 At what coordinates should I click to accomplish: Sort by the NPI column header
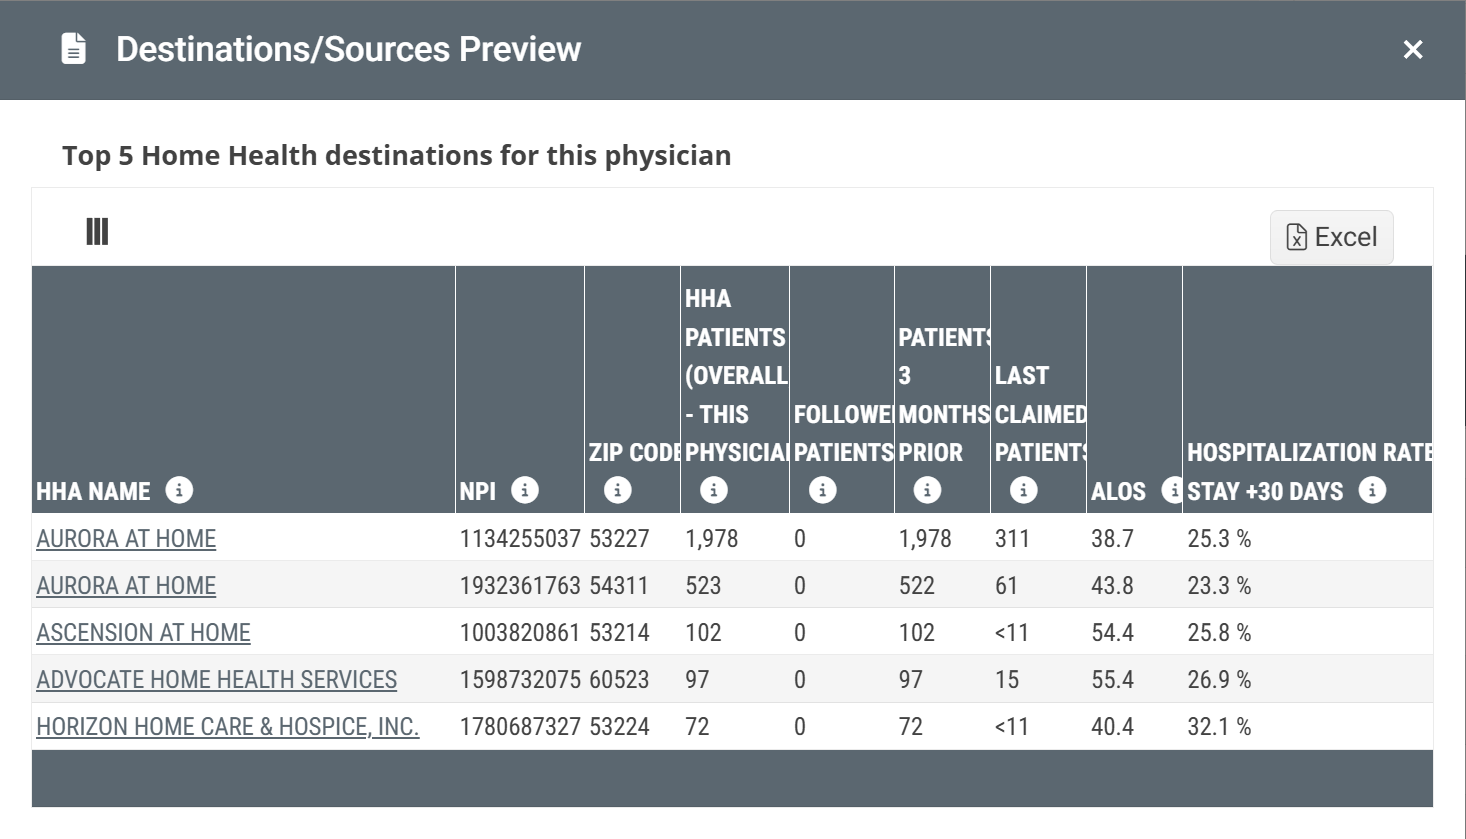pyautogui.click(x=477, y=491)
